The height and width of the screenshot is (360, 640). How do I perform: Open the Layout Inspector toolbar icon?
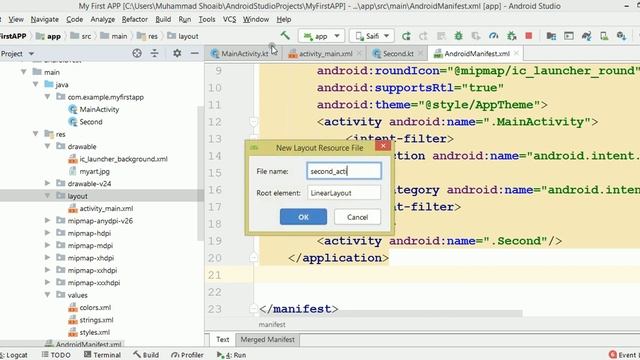(x=569, y=36)
